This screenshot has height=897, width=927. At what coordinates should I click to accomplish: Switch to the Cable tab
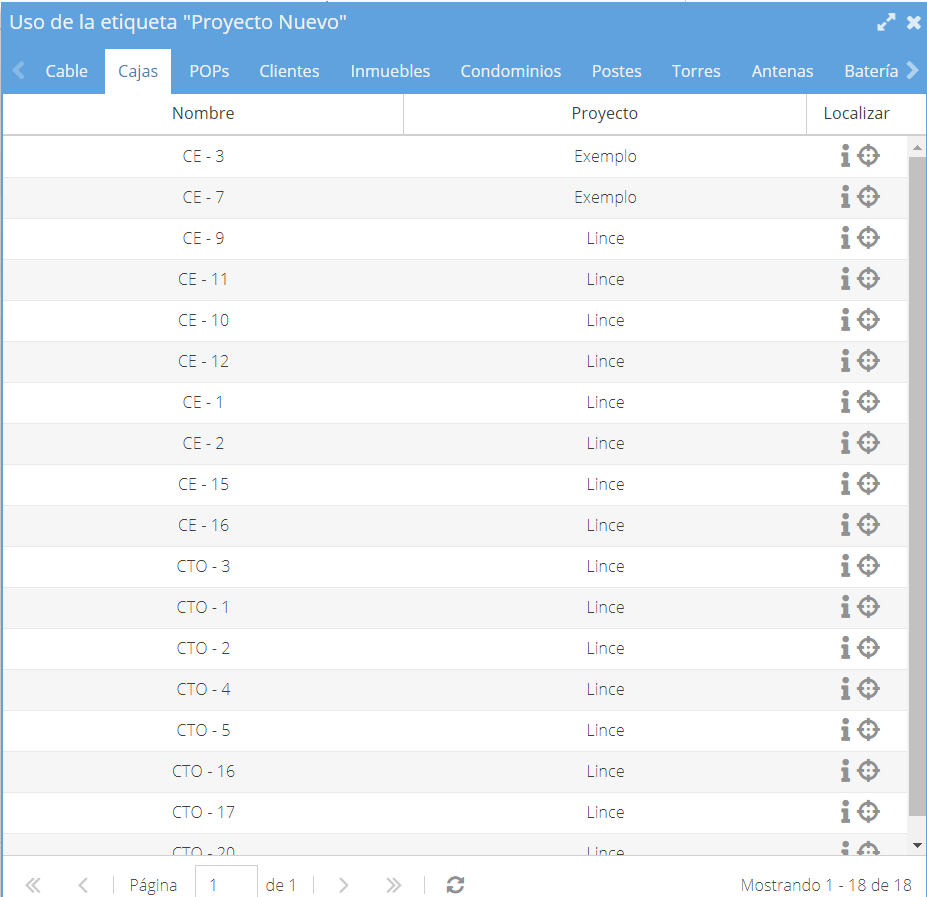click(66, 71)
